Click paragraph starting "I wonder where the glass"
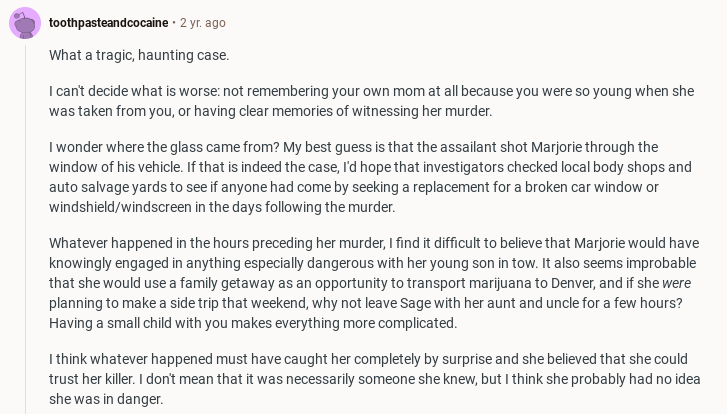 coord(370,177)
